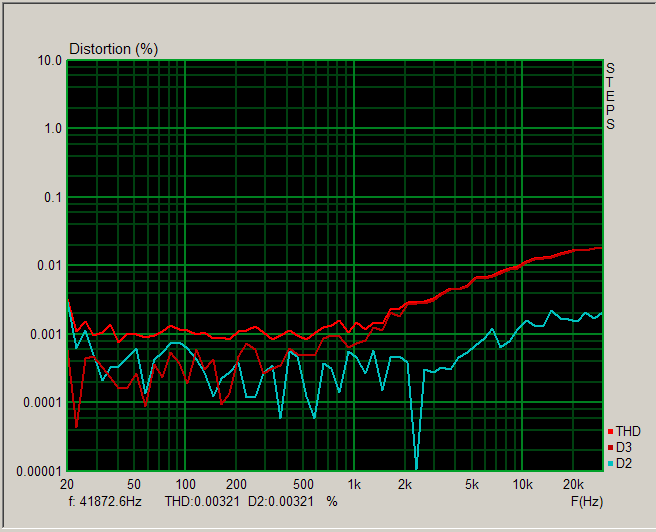Click the Distortion (%) chart title
This screenshot has height=532, width=656.
[113, 49]
